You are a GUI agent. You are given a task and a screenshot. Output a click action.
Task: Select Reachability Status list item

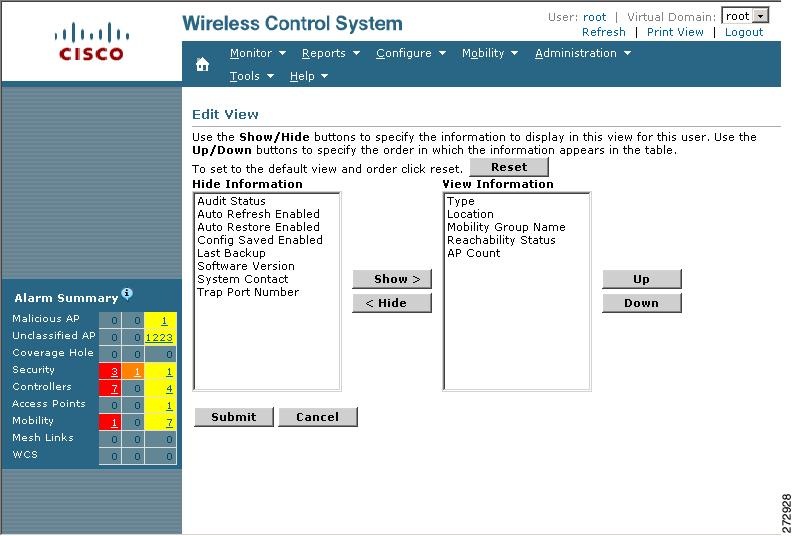pos(501,240)
